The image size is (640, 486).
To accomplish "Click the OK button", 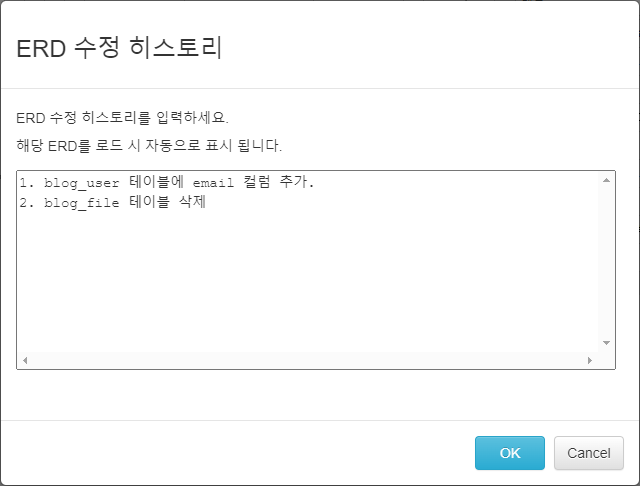I will click(509, 453).
